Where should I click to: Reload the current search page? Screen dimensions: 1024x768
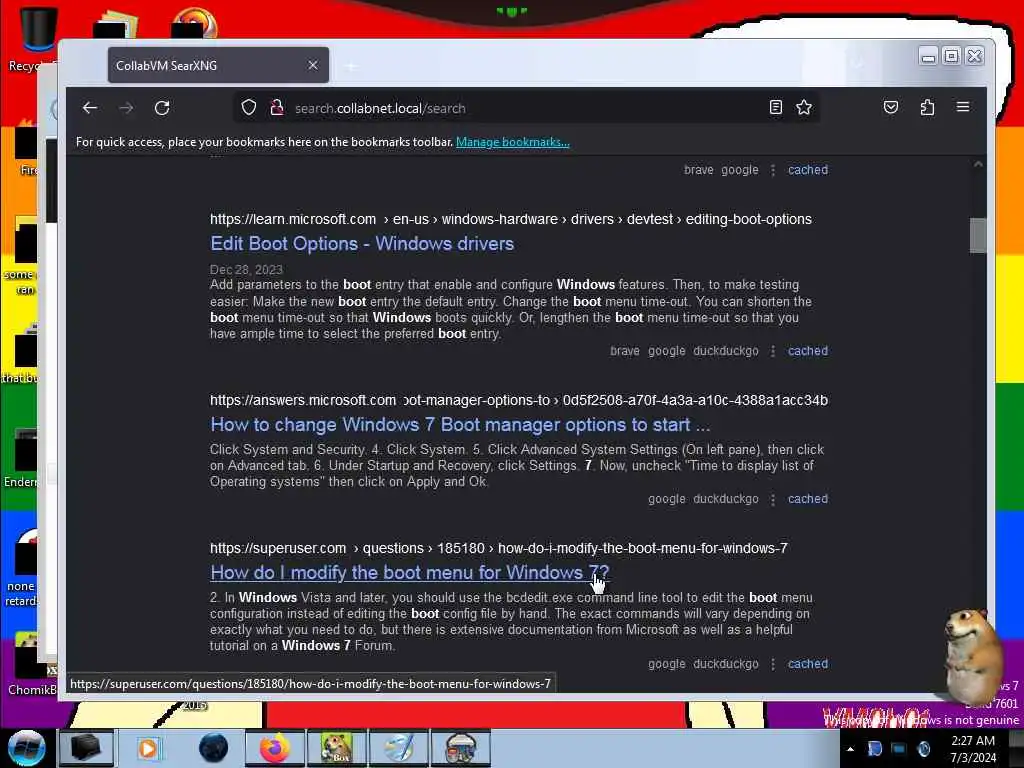162,108
